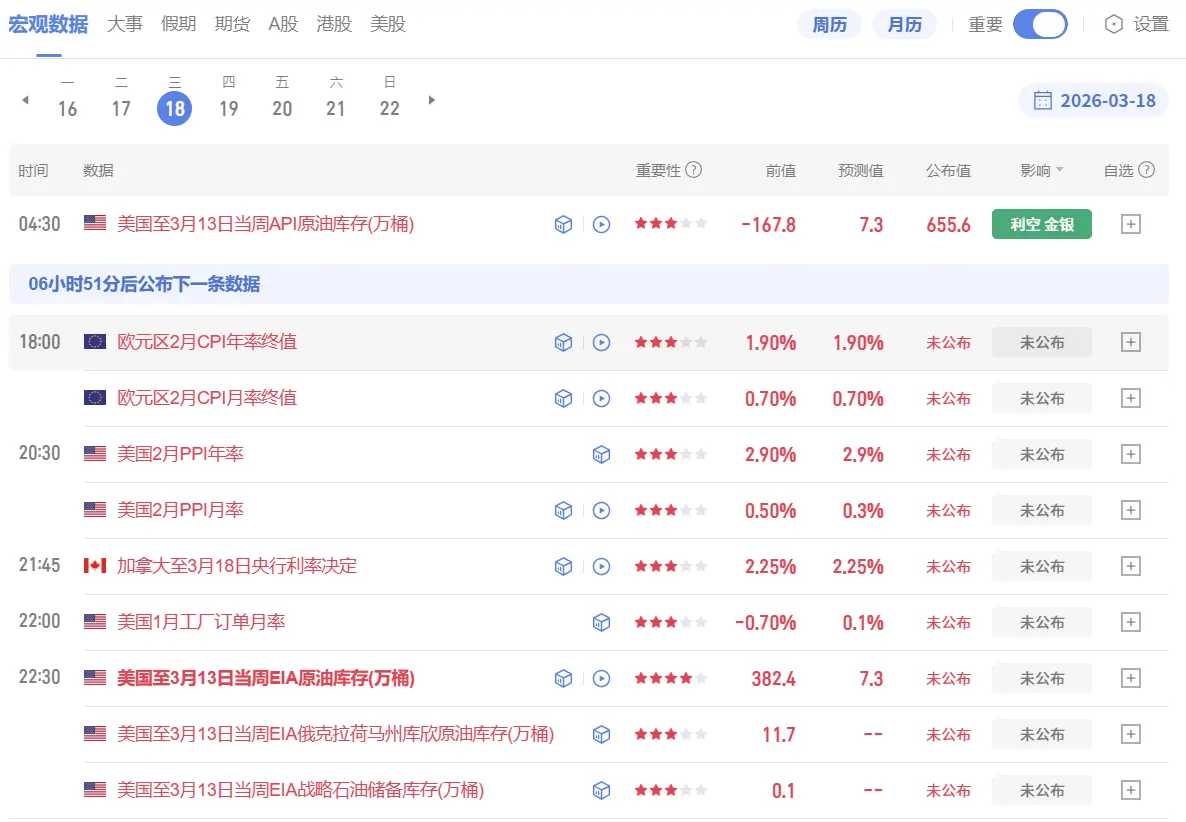Add 美国1月工厂订单月率 to watchlist
The height and width of the screenshot is (822, 1186).
tap(1131, 622)
